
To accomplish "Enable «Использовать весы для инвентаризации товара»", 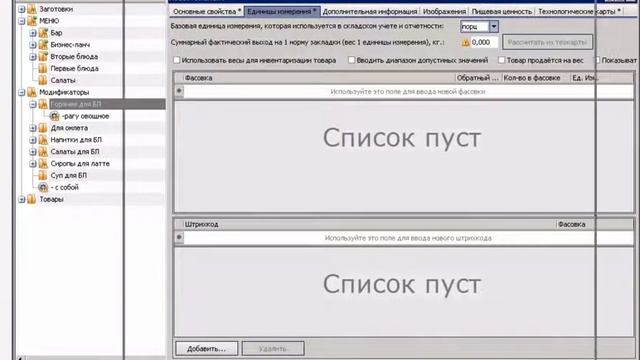I will pos(176,60).
